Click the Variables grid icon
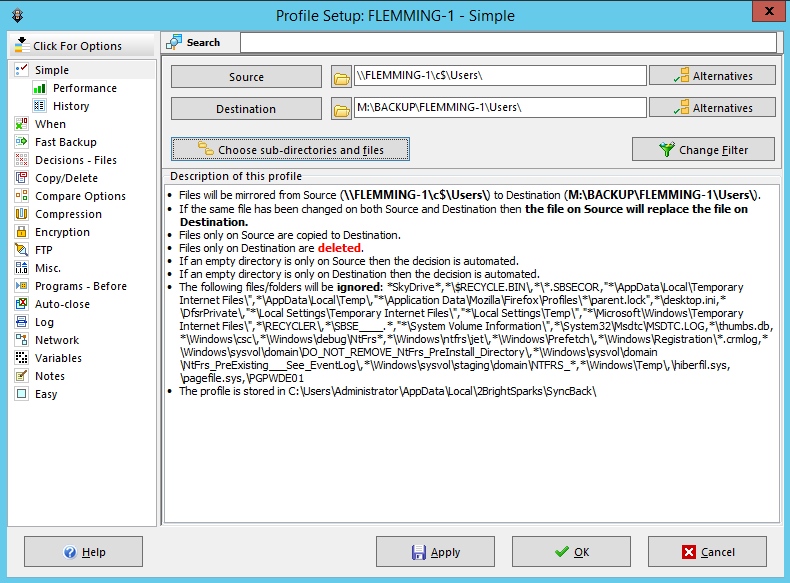Image resolution: width=790 pixels, height=583 pixels. coord(22,358)
